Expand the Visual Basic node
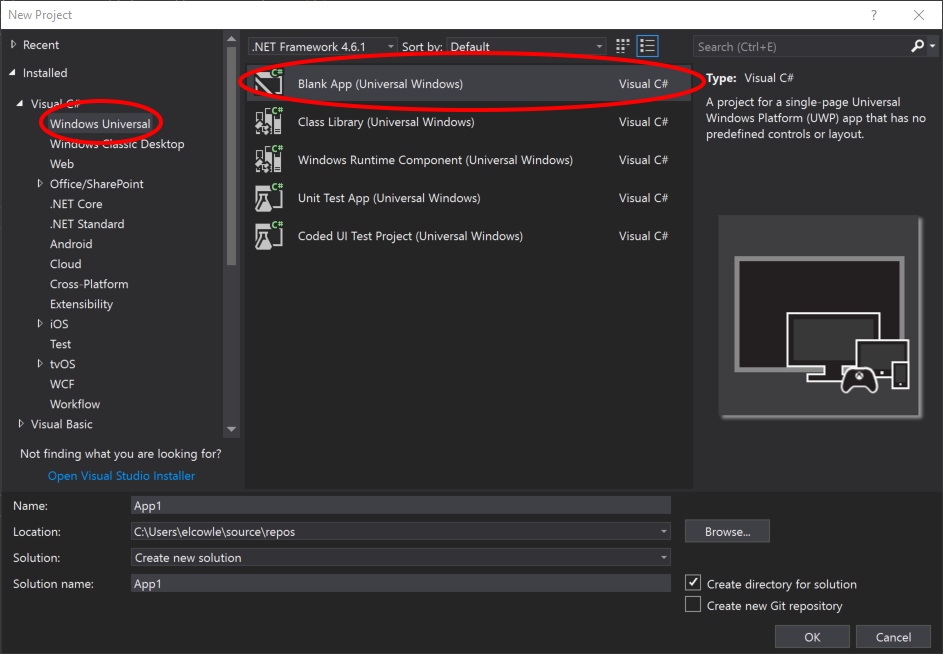The width and height of the screenshot is (943, 654). tap(22, 423)
